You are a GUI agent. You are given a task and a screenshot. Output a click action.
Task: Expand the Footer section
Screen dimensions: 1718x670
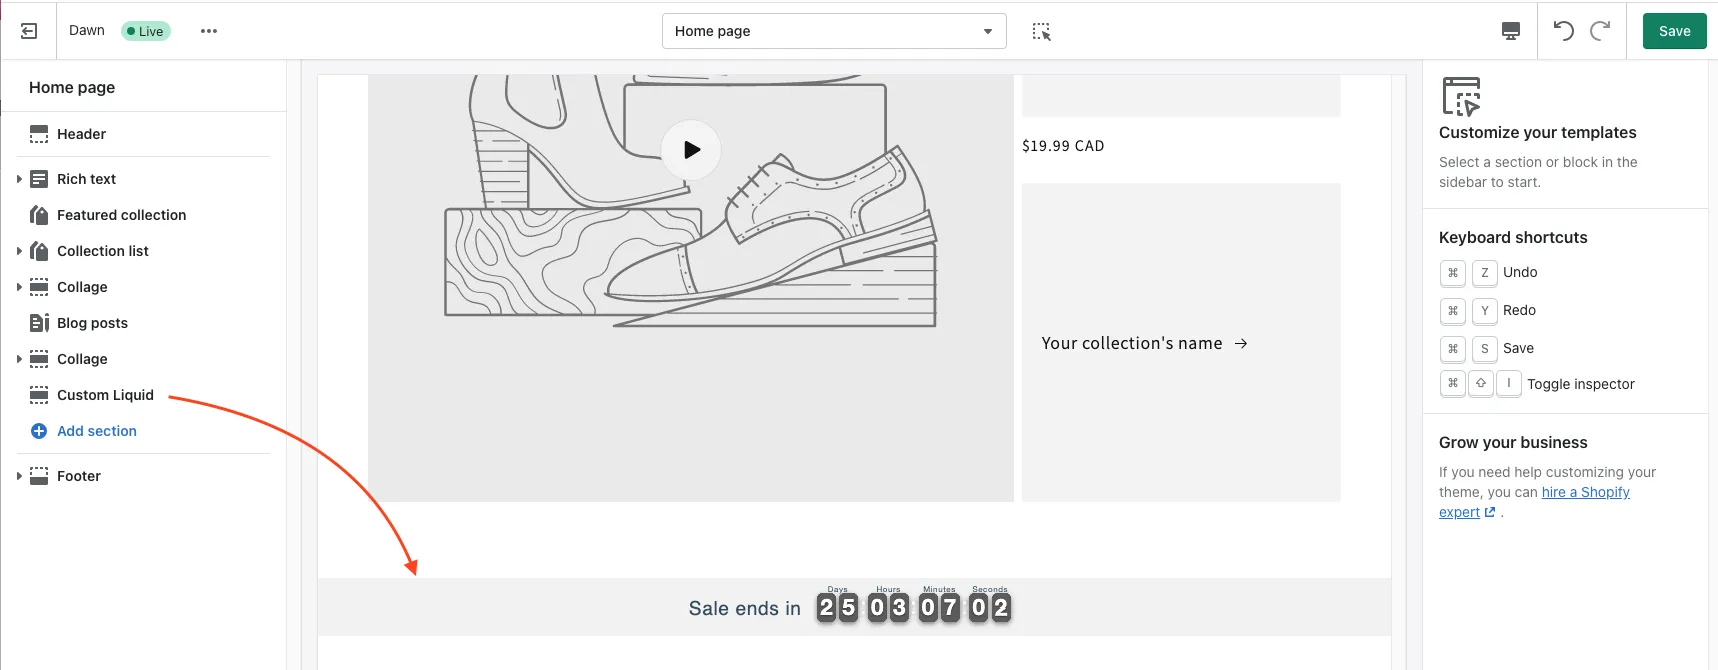point(19,476)
